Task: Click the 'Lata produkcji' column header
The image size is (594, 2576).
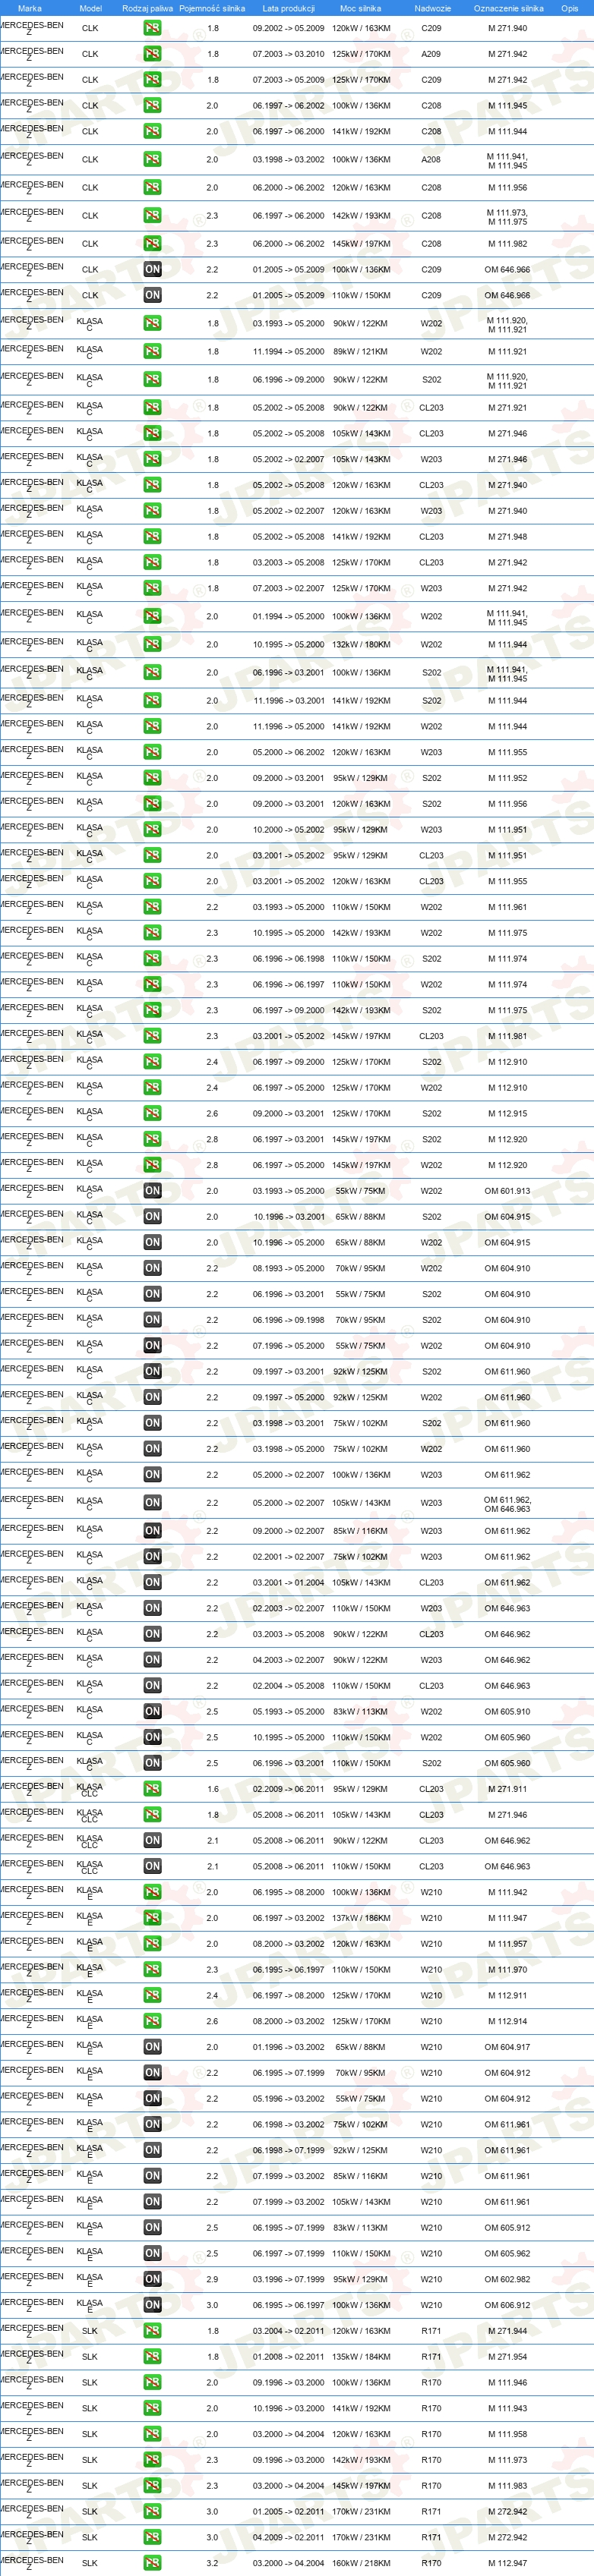Action: 288,8
